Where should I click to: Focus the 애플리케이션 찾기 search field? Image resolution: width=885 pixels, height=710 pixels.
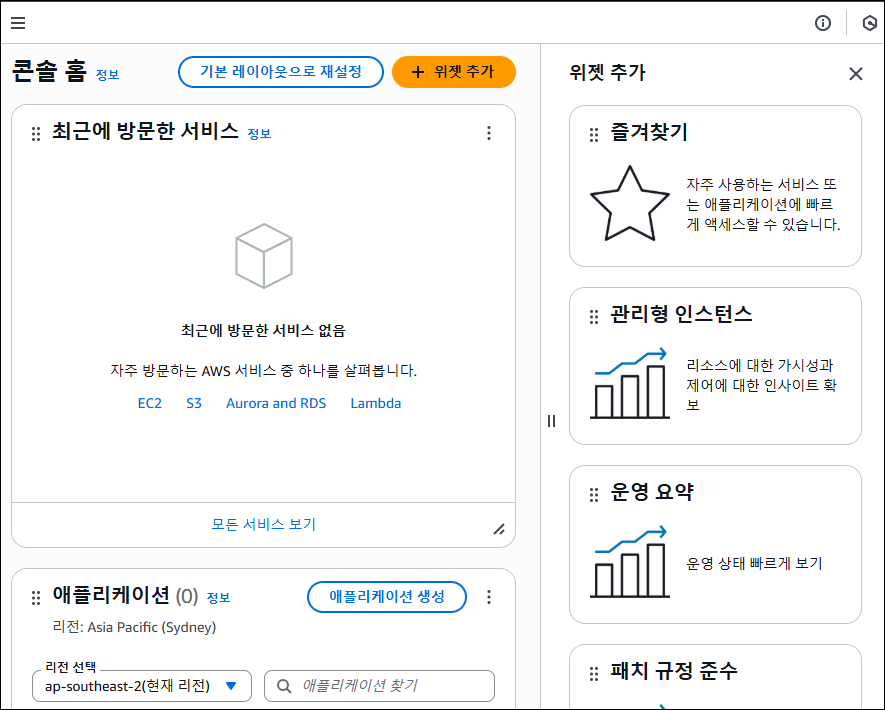(x=379, y=686)
